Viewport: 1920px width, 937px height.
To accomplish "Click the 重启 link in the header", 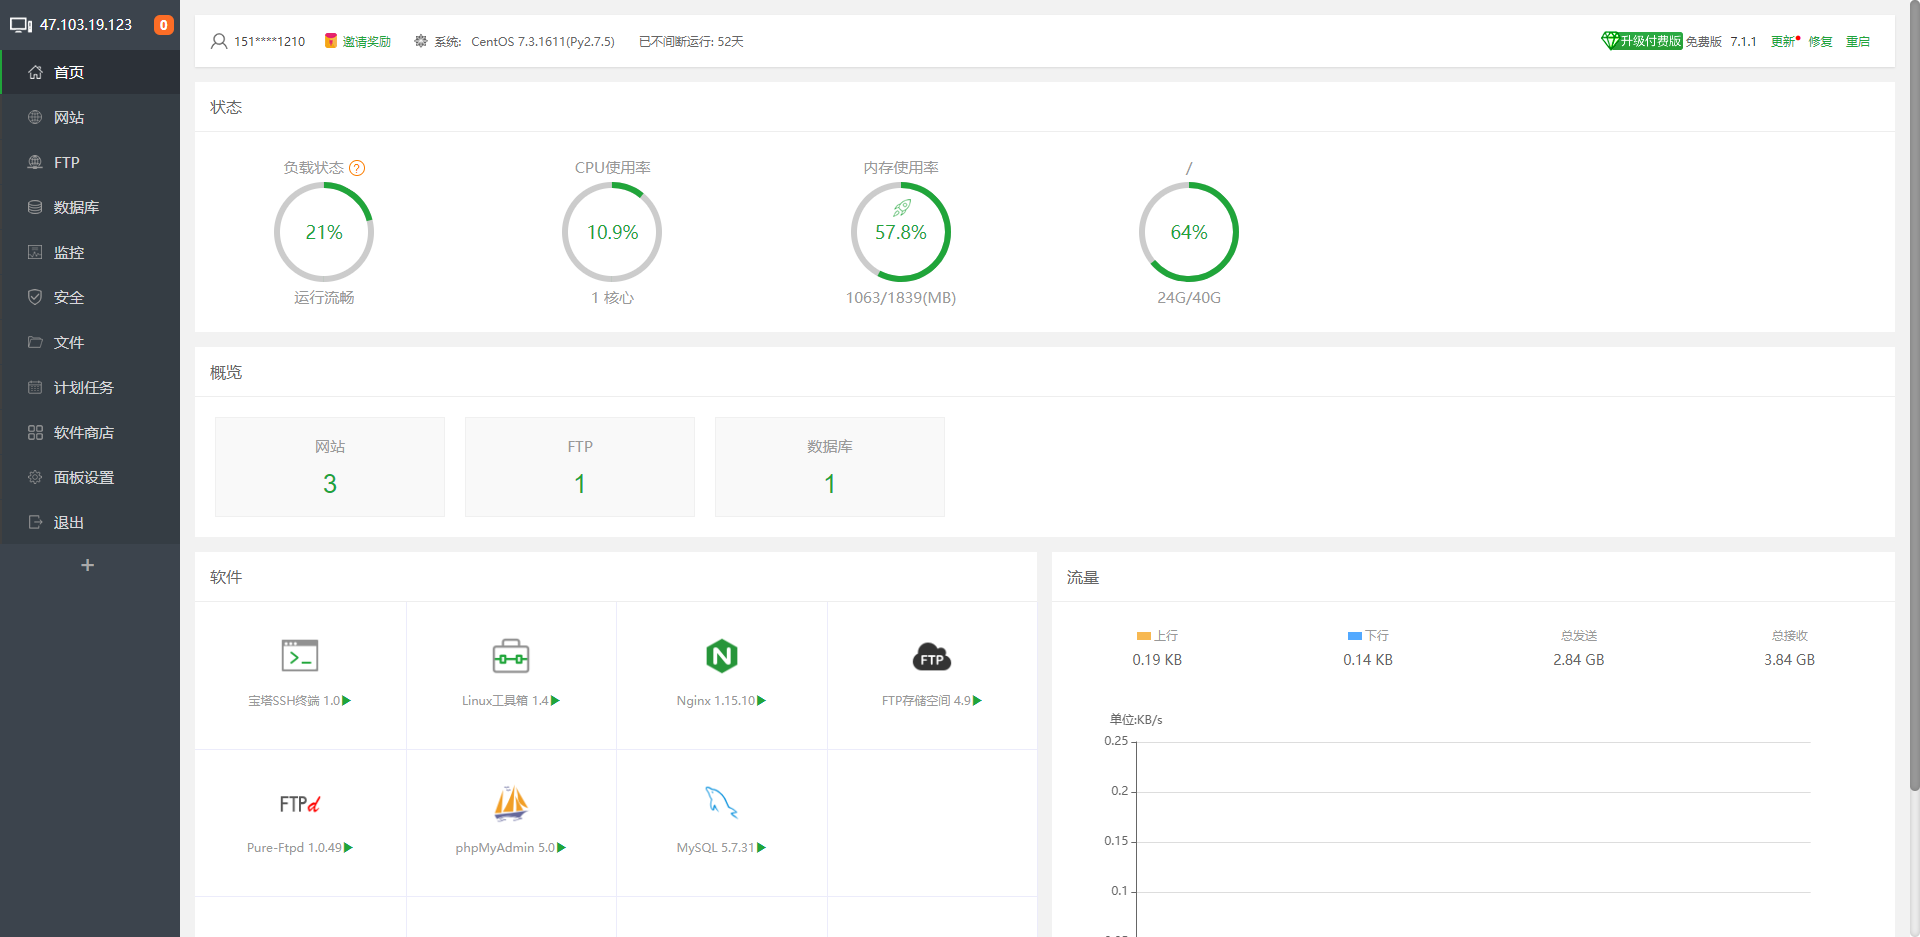I will tap(1858, 42).
